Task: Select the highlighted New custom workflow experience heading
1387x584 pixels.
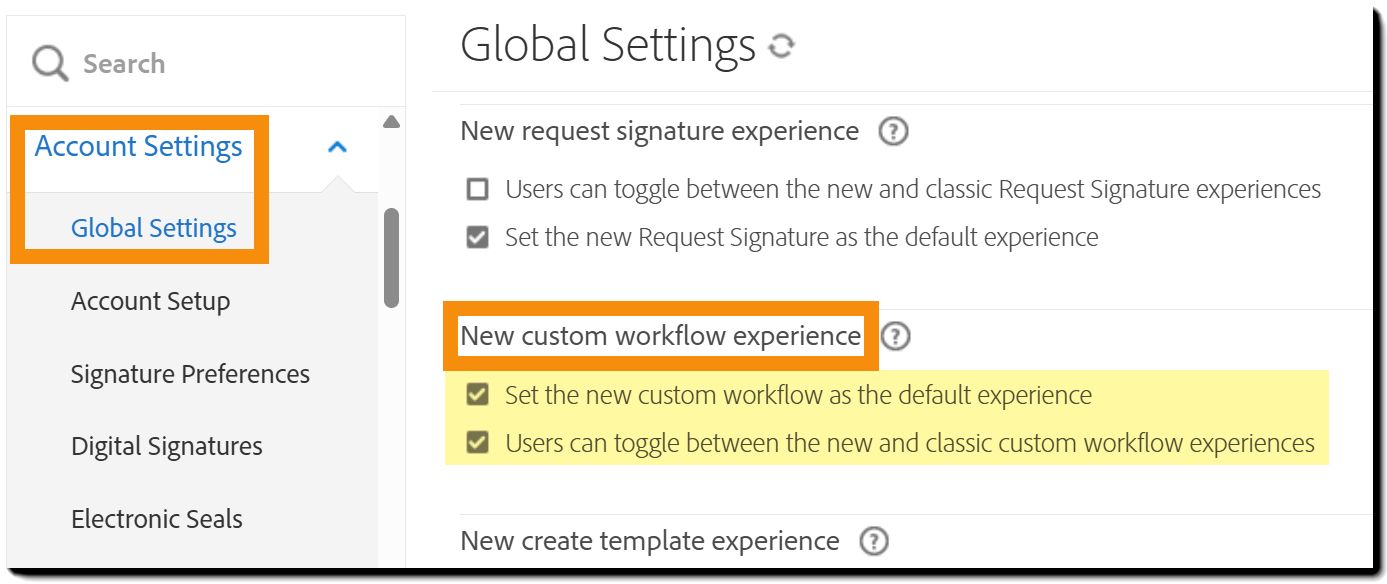Action: tap(660, 336)
